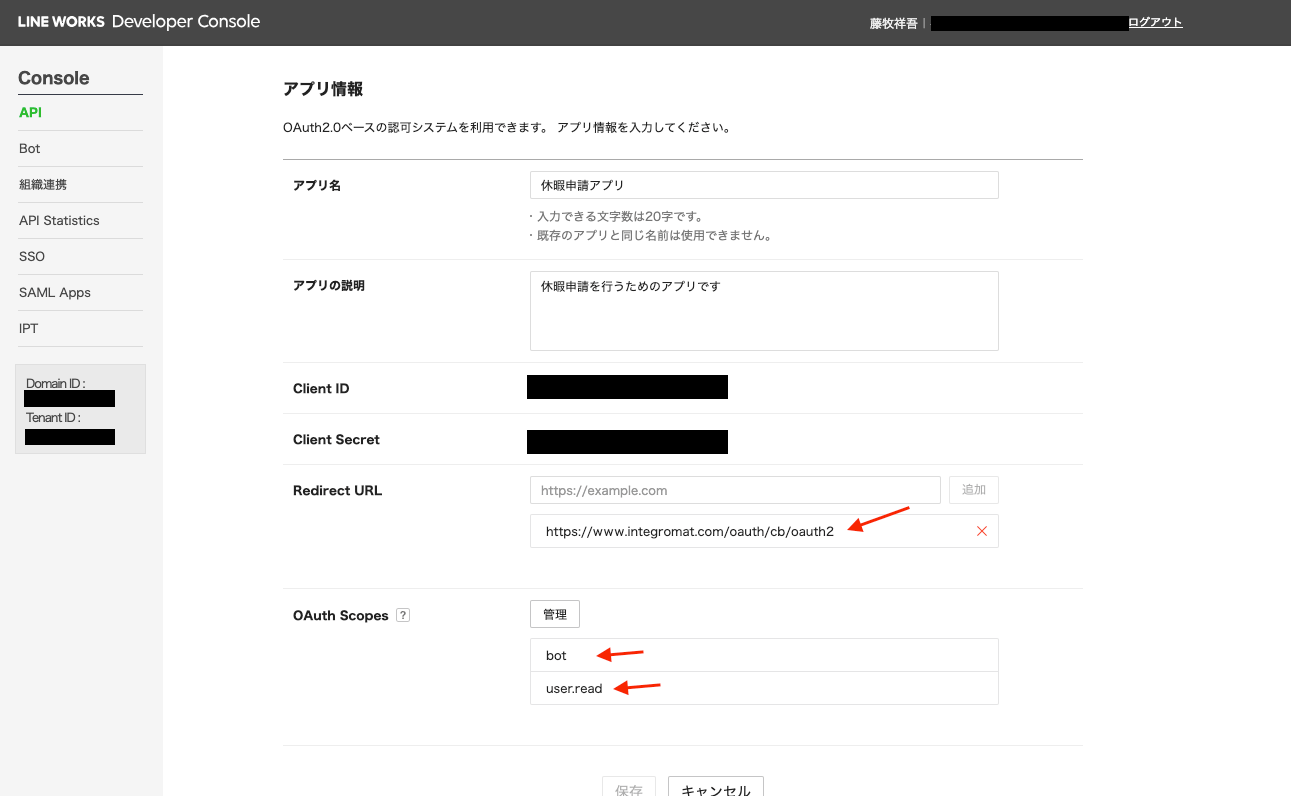Select SSO in the console menu
This screenshot has height=796, width=1291.
(x=32, y=257)
